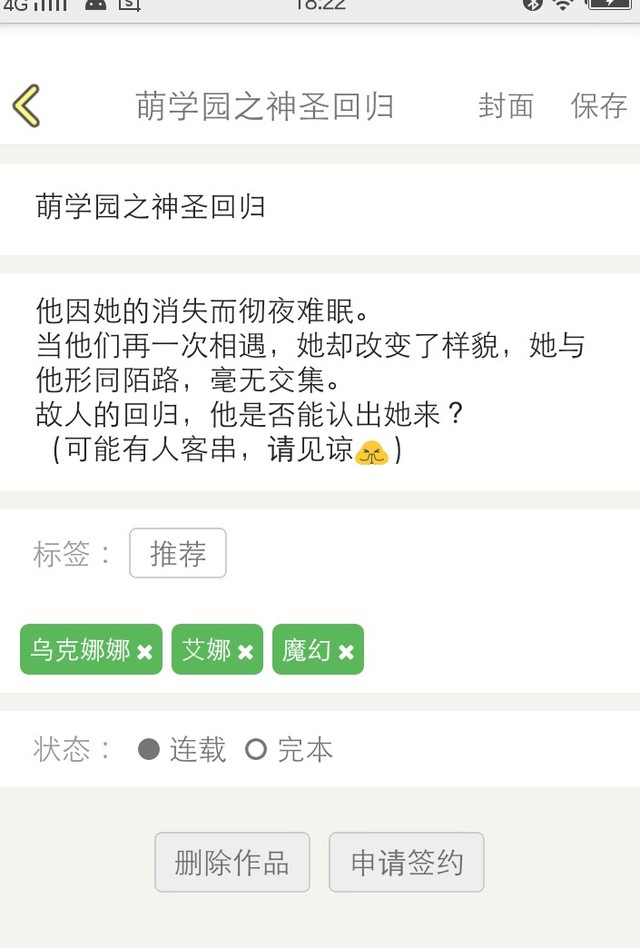Edit the title field 萌学园之神圣回归
640x948 pixels.
[320, 207]
